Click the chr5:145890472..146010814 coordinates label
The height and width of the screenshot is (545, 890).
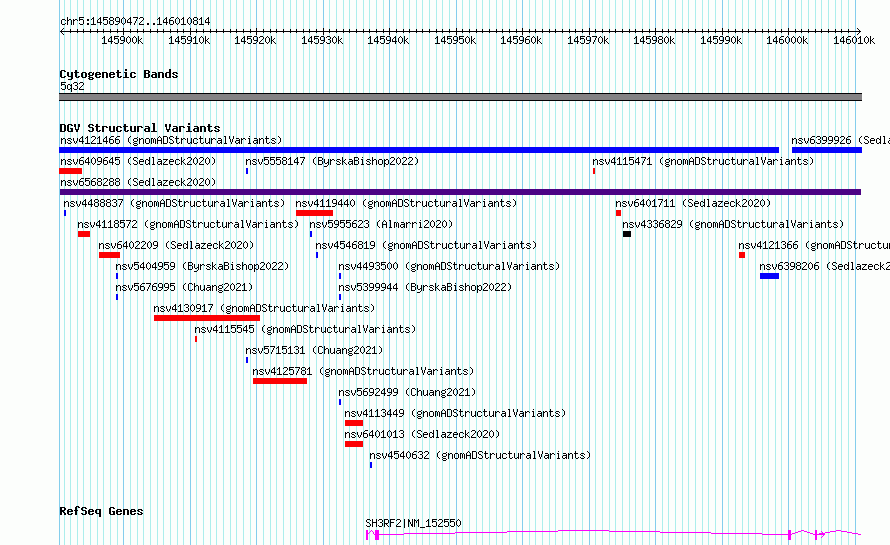coord(135,22)
